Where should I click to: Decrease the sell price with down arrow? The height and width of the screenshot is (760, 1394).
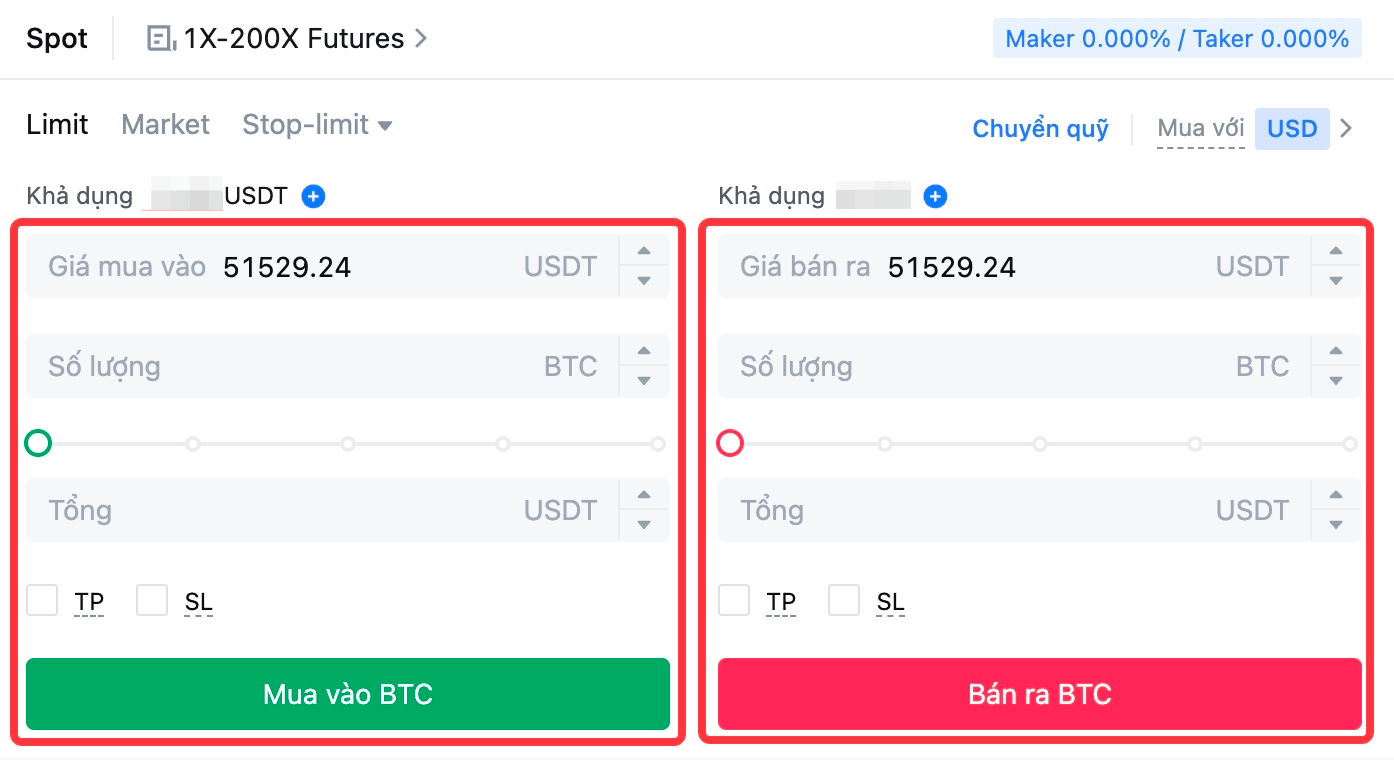click(1336, 281)
